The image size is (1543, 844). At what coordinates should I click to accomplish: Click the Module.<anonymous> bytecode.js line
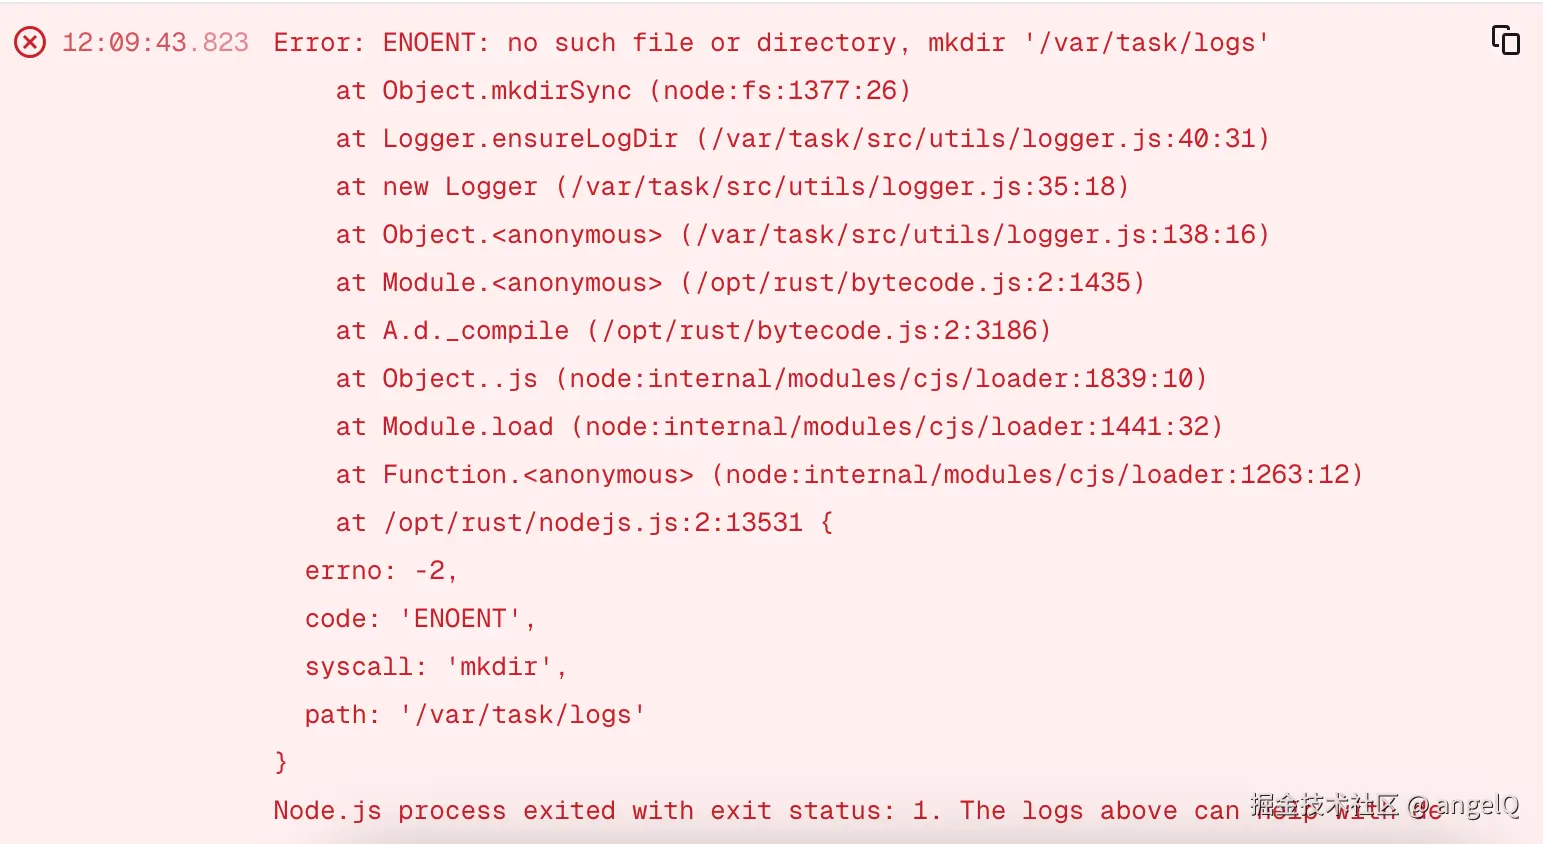740,283
